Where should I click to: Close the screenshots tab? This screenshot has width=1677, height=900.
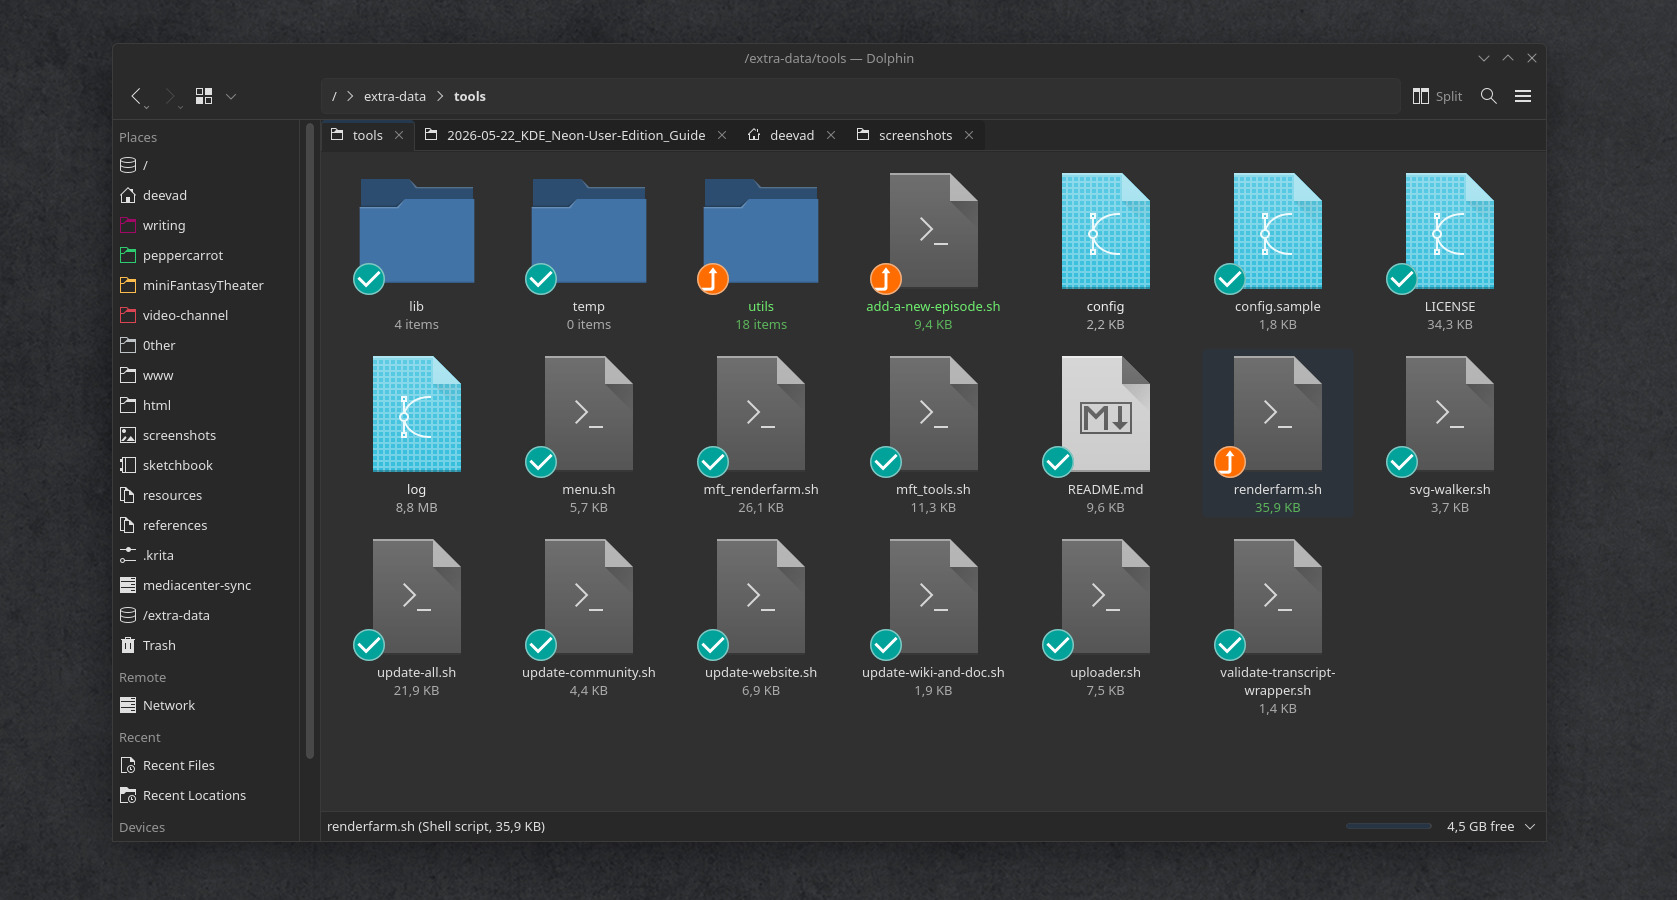(969, 135)
